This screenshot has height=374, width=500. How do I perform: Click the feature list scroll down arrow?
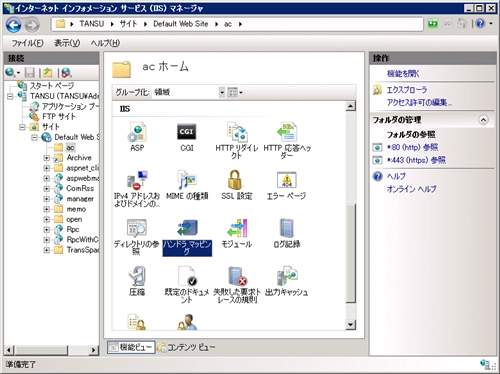[x=351, y=324]
